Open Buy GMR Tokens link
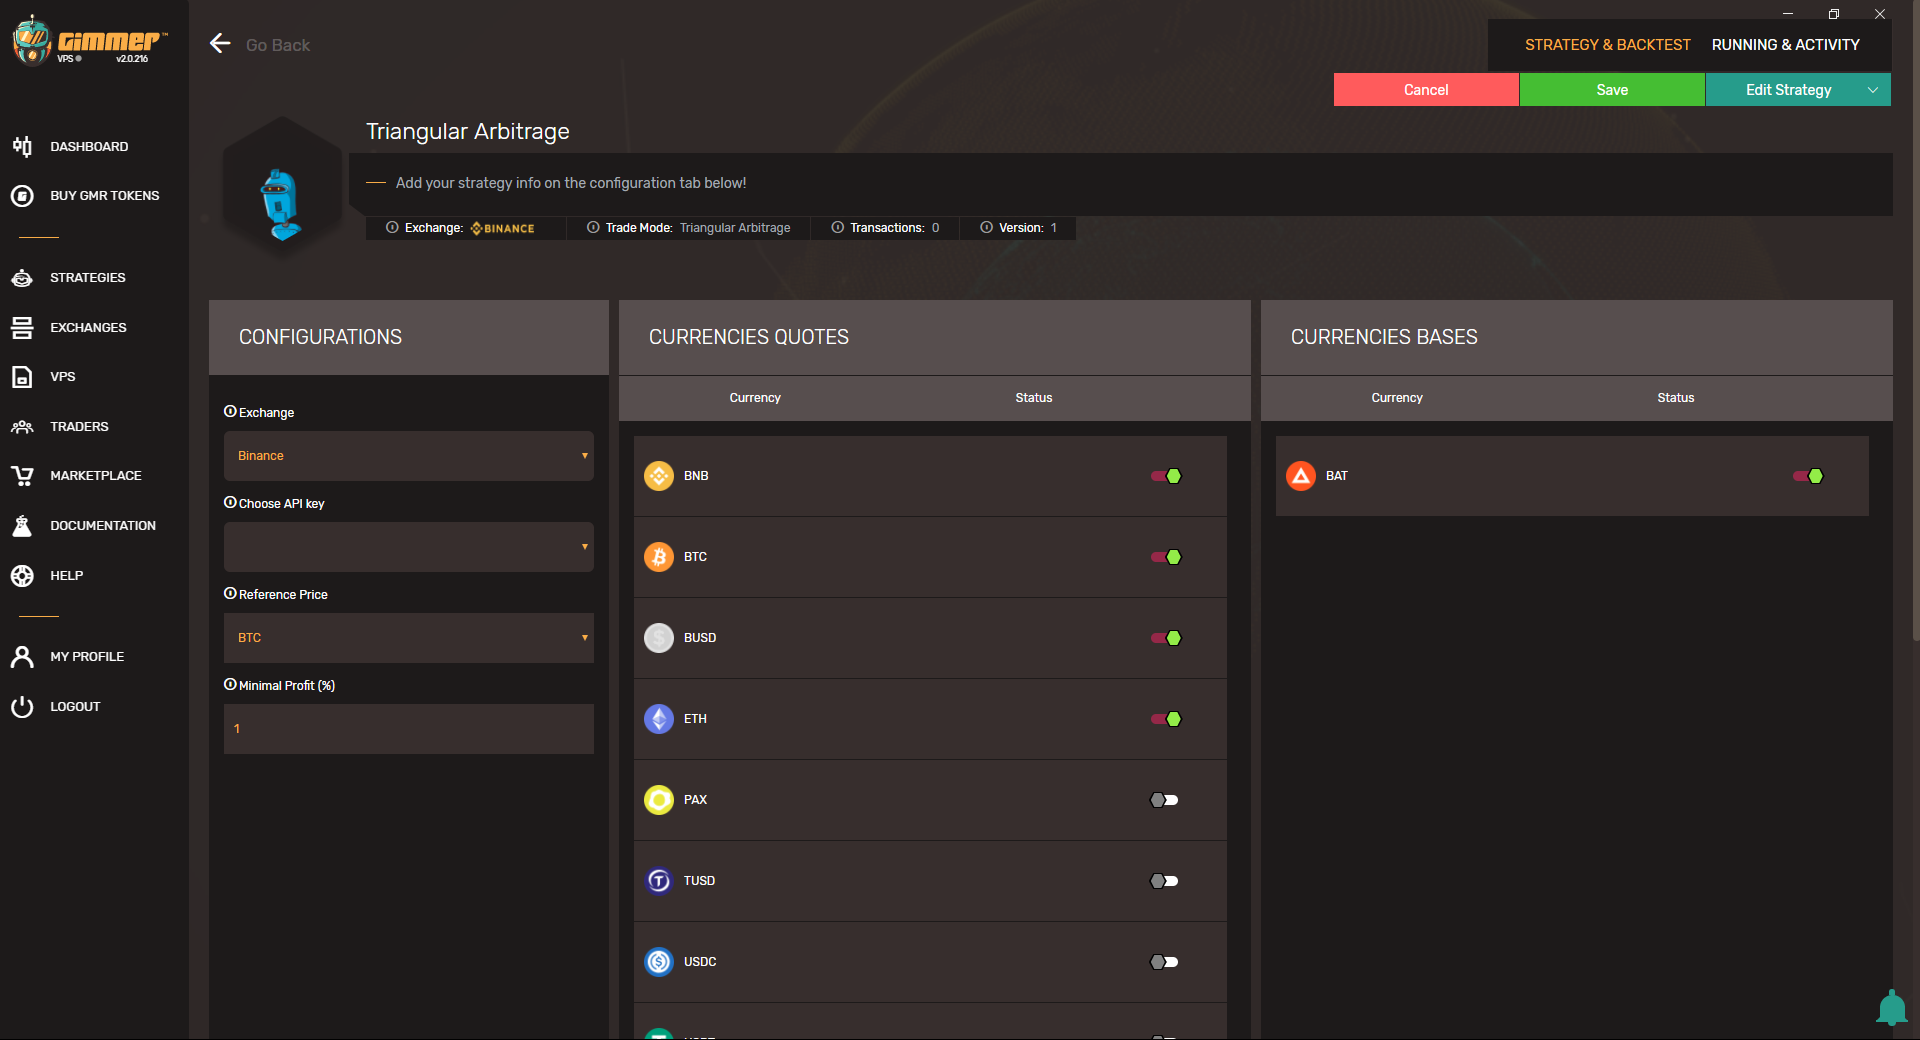 [x=105, y=196]
